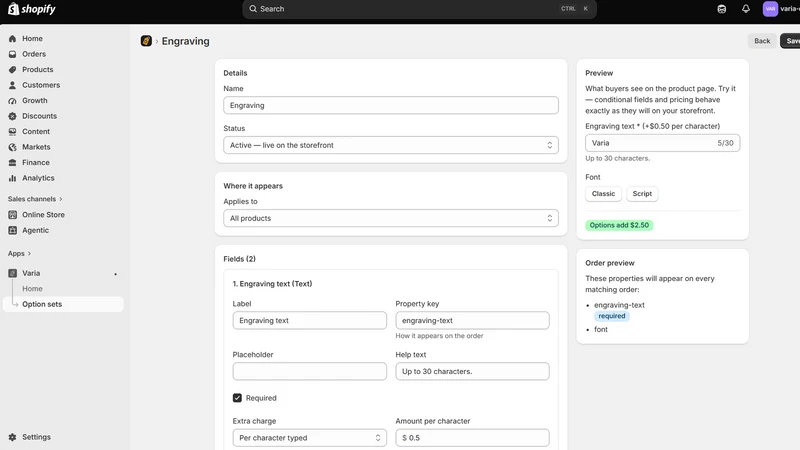Screen dimensions: 800x450
Task: Click the Shopify logo
Action: [x=32, y=9]
